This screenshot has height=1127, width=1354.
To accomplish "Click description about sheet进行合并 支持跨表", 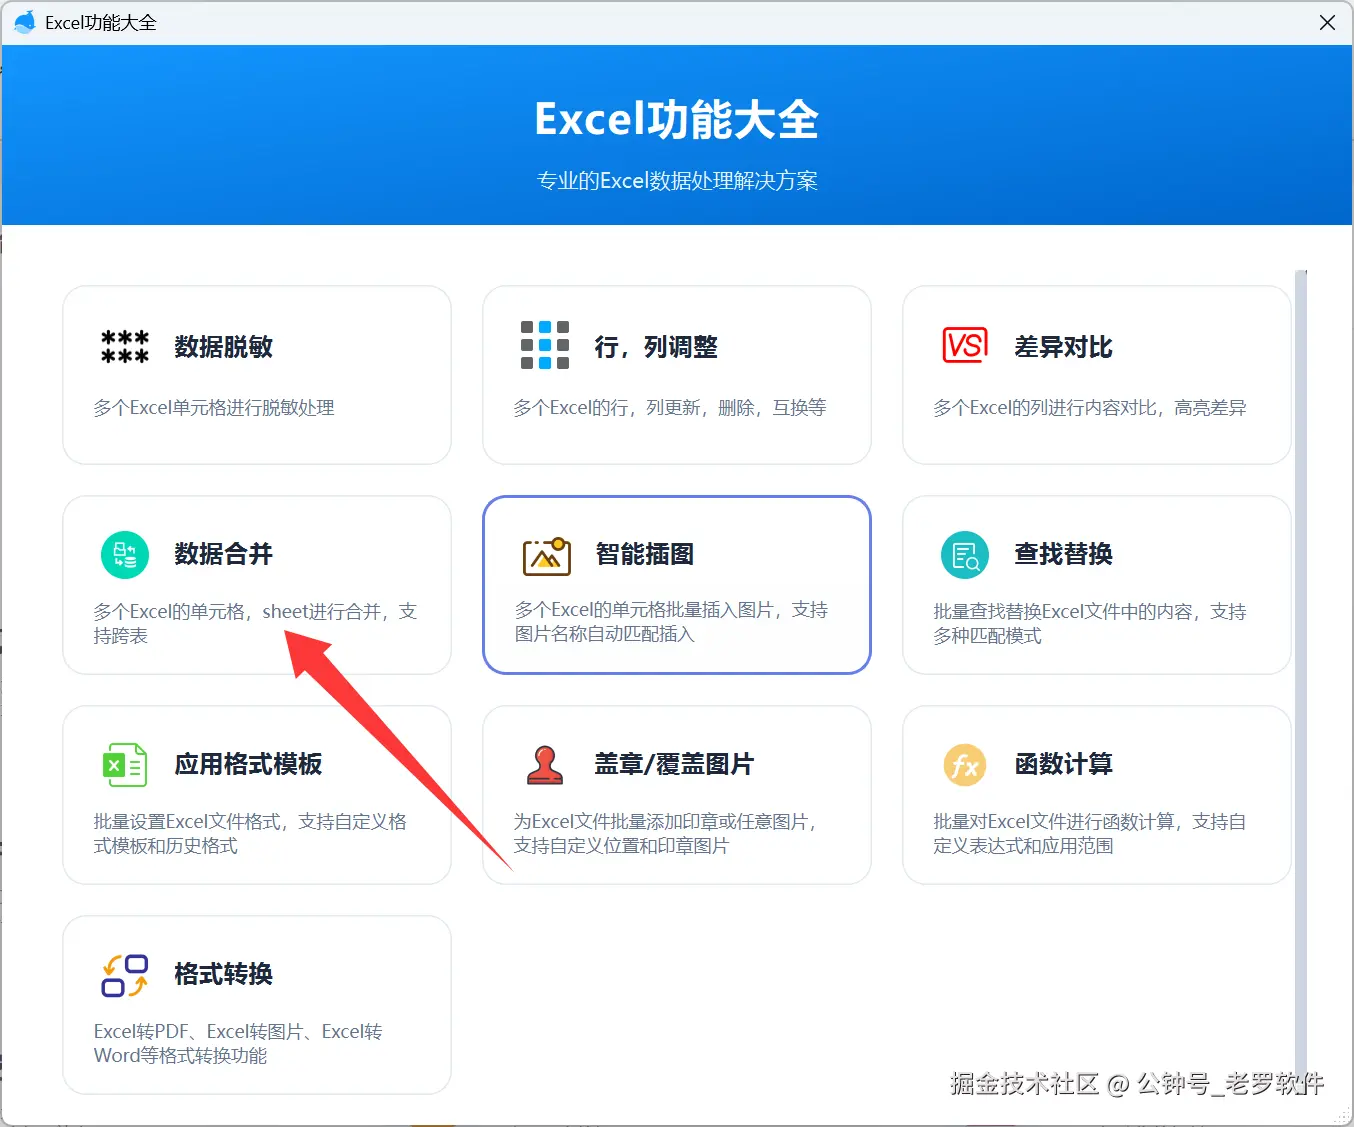I will pyautogui.click(x=255, y=624).
